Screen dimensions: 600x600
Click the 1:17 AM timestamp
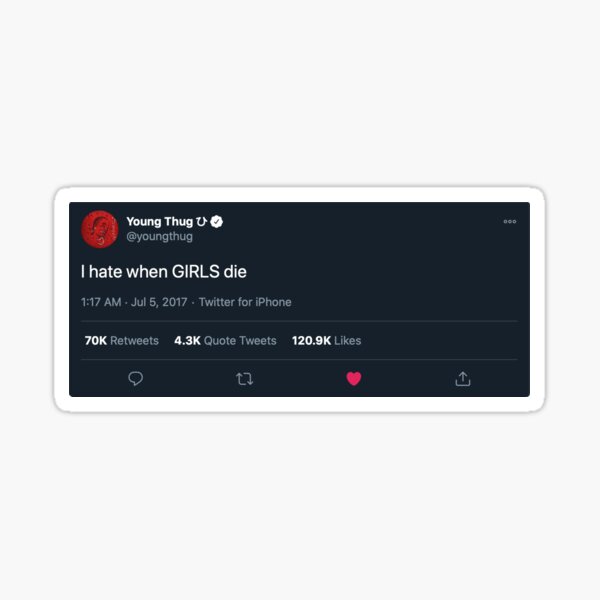click(x=101, y=302)
